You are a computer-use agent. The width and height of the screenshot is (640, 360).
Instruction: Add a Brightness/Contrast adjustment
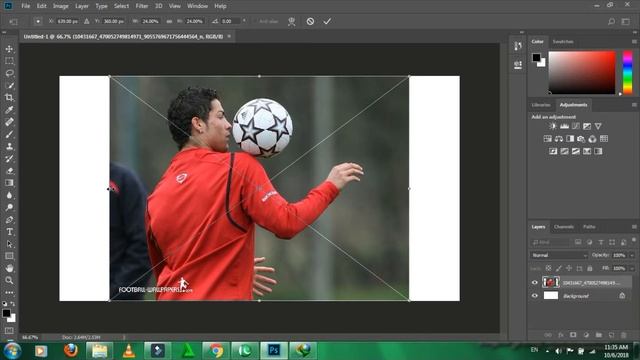click(x=553, y=126)
